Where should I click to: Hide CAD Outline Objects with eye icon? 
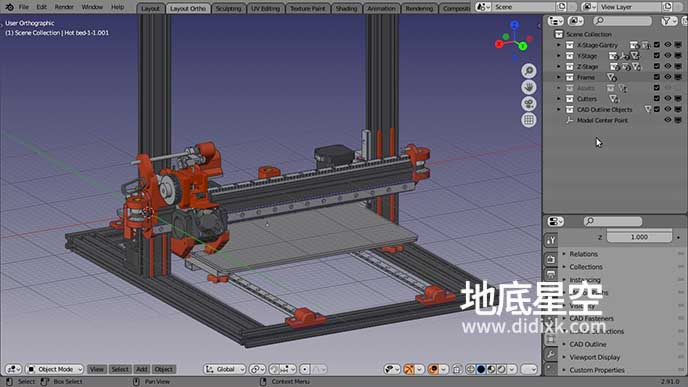pyautogui.click(x=667, y=109)
